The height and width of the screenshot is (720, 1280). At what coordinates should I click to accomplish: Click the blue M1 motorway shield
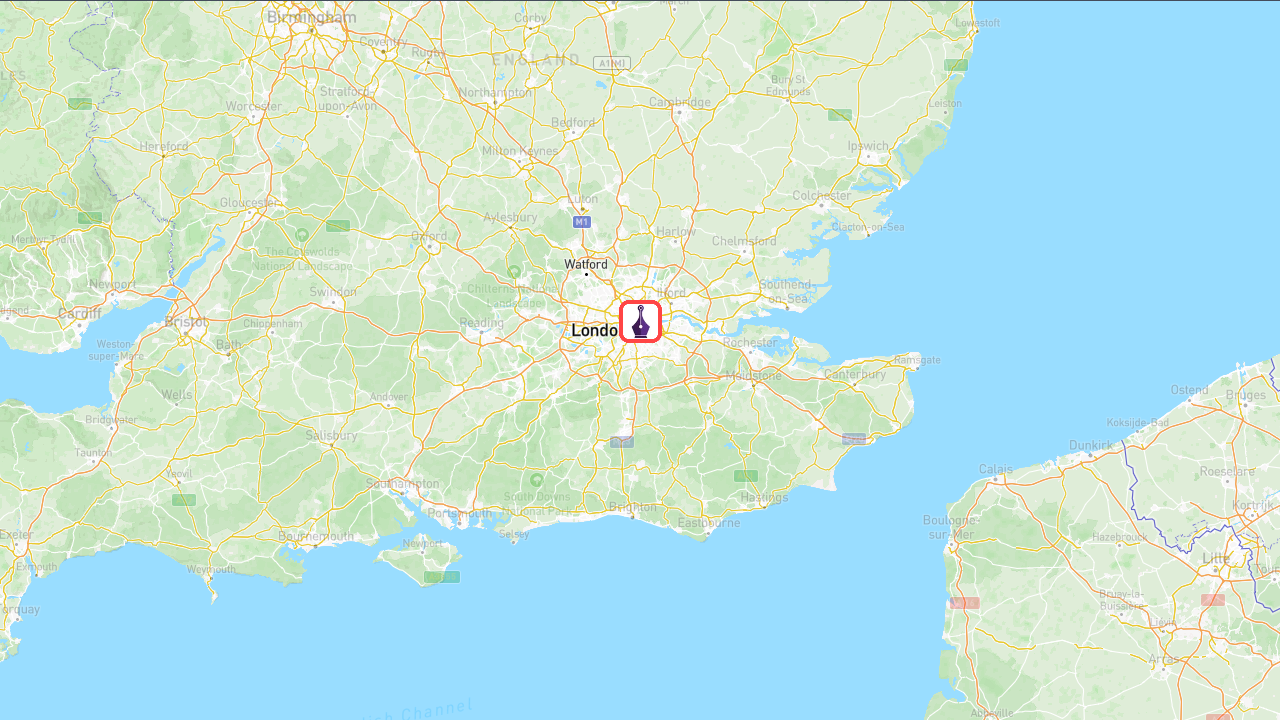[x=582, y=221]
